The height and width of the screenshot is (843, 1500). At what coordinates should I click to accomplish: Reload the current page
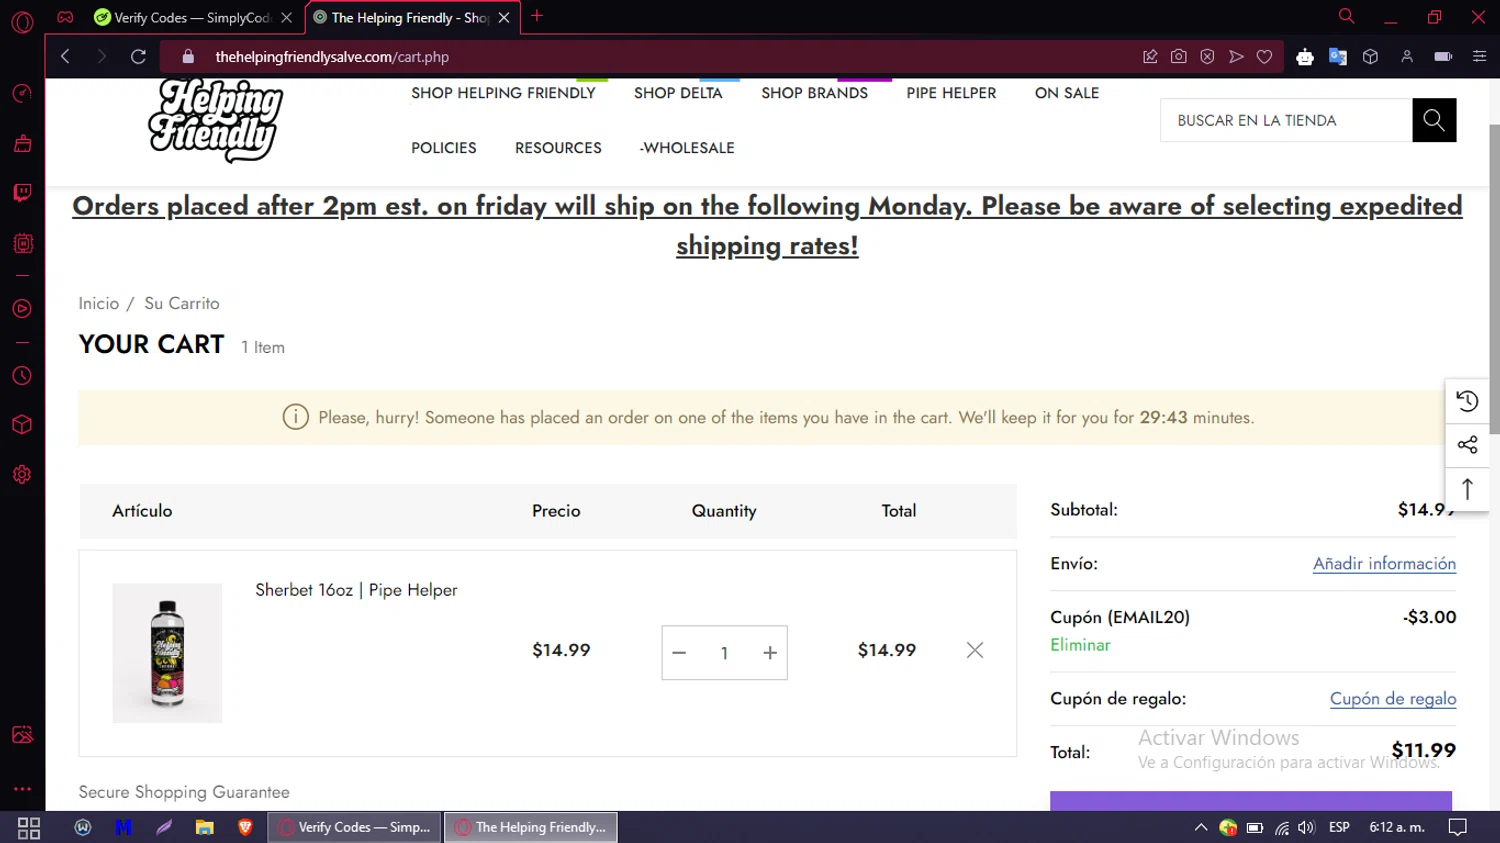138,57
